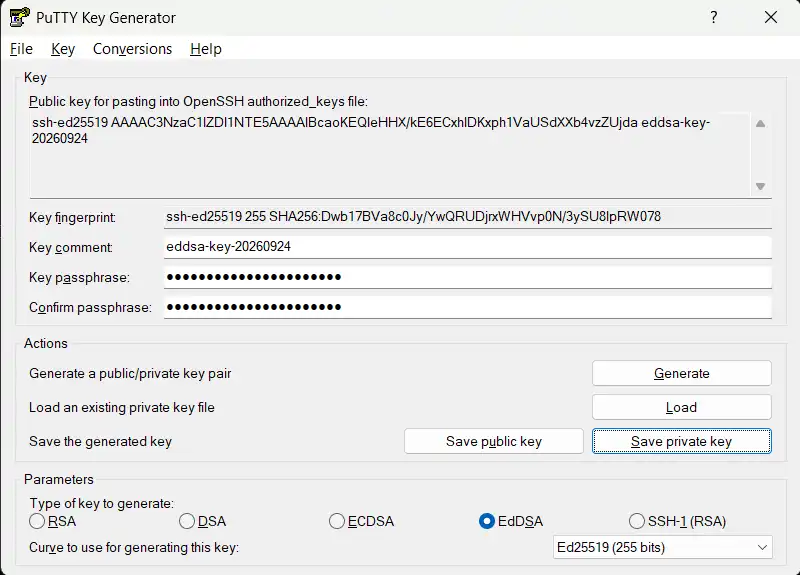
Task: Click the public key scroll up arrow
Action: click(x=760, y=123)
